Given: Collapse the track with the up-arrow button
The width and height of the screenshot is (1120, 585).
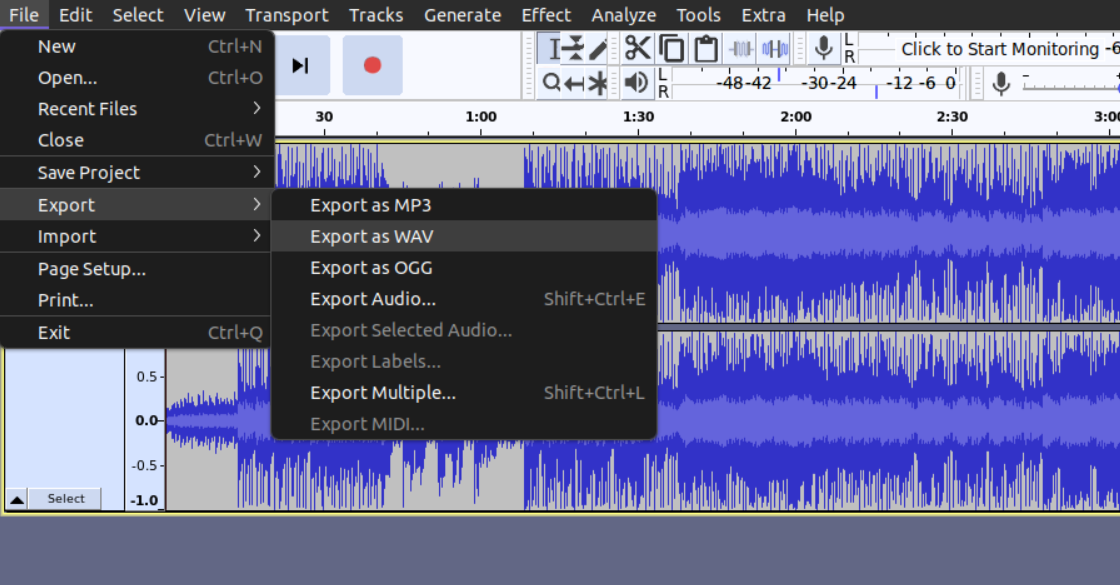Looking at the screenshot, I should point(17,499).
